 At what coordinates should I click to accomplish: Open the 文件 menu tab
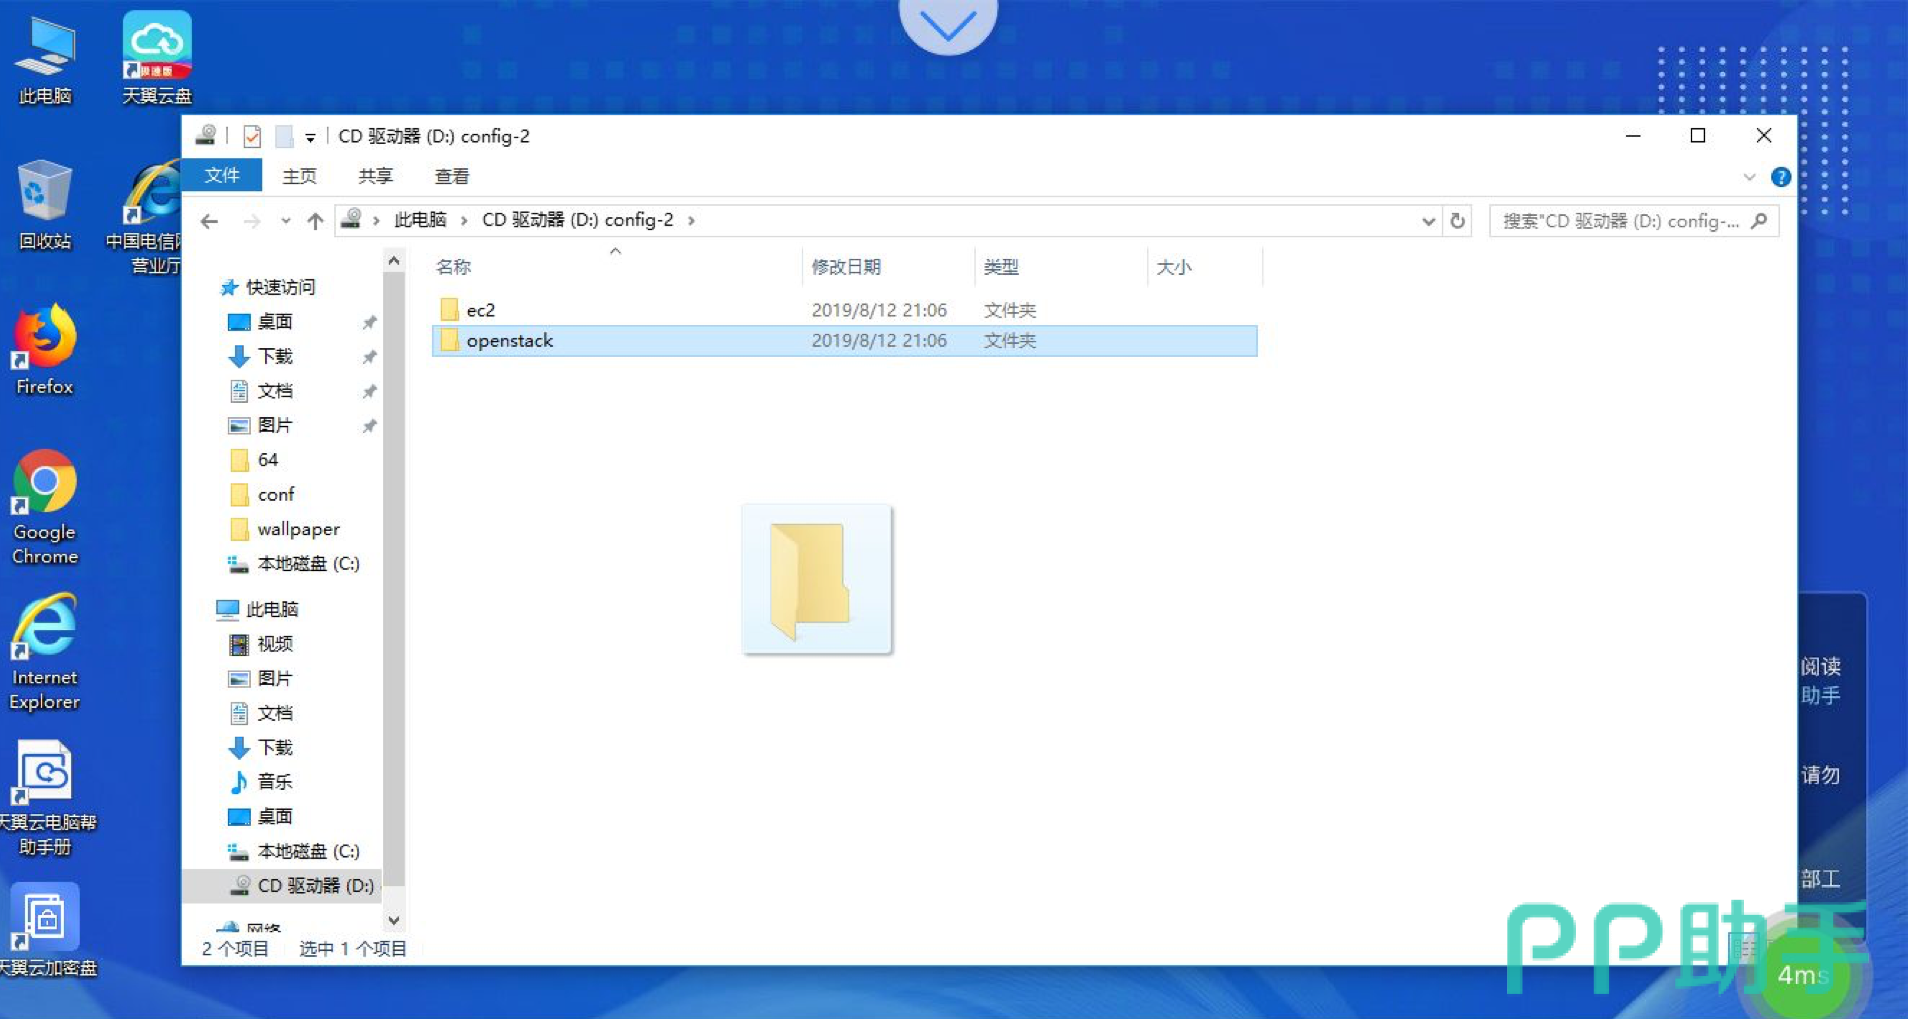(x=222, y=176)
